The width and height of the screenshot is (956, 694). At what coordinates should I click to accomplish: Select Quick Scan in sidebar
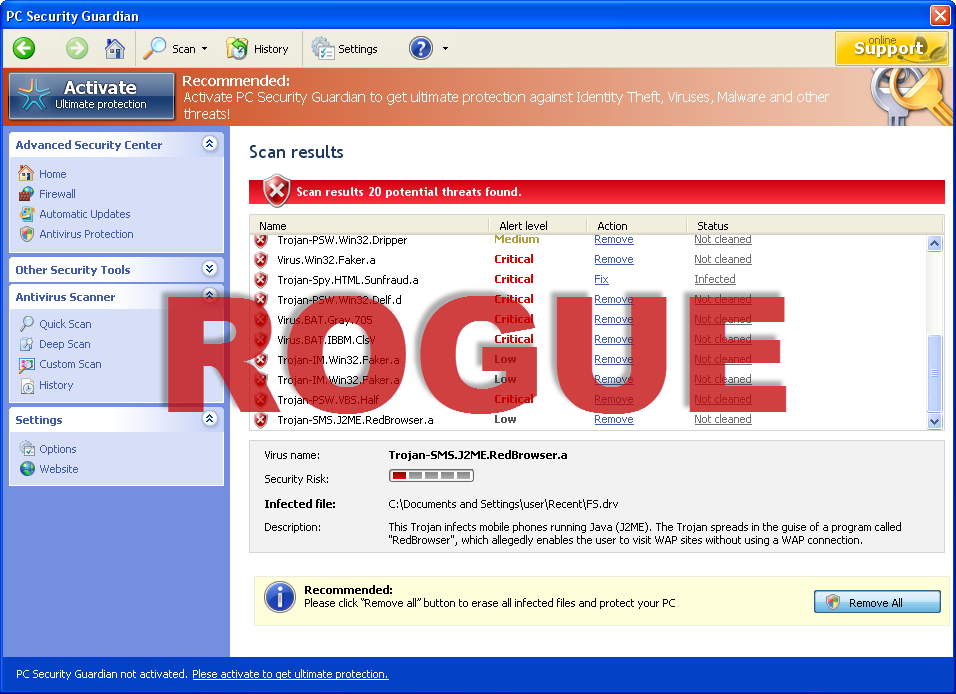[65, 324]
